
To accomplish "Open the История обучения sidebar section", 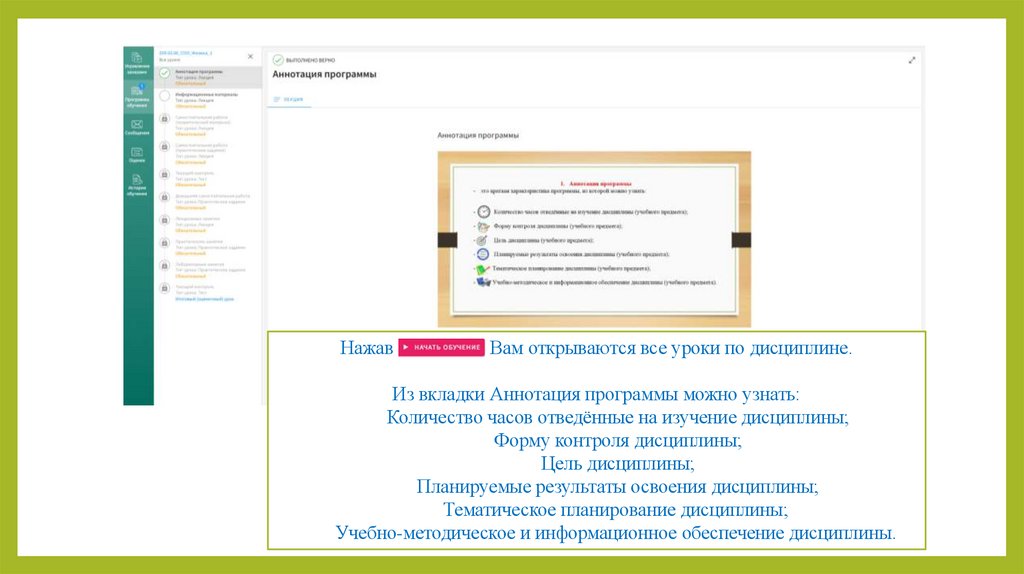I will (137, 185).
